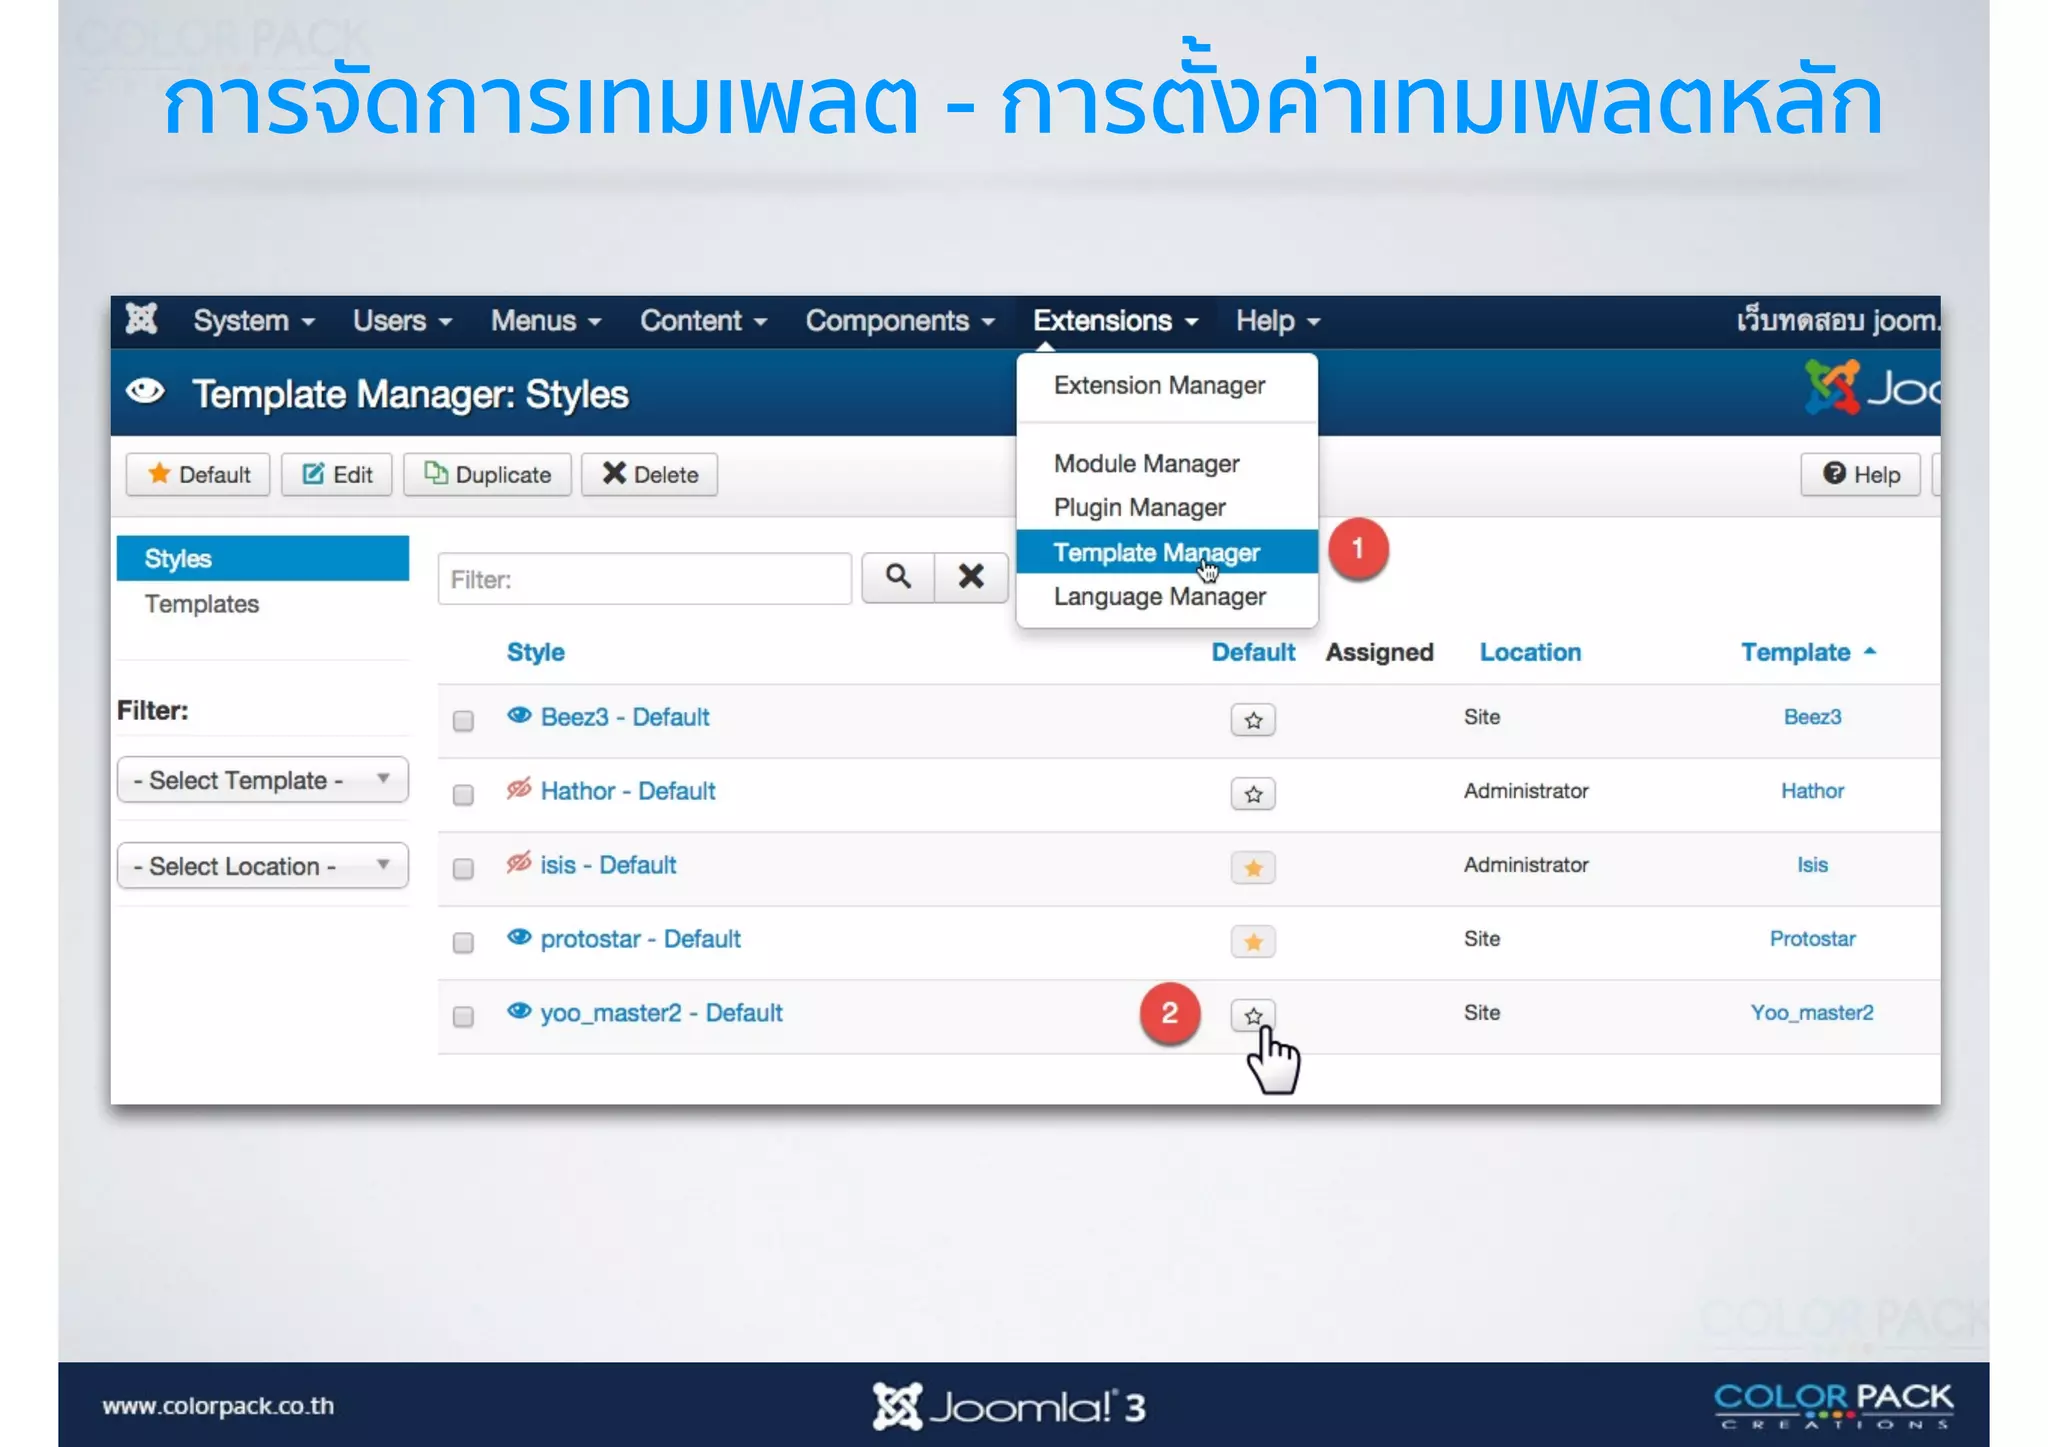Open the Hathor - Default style link

click(628, 791)
